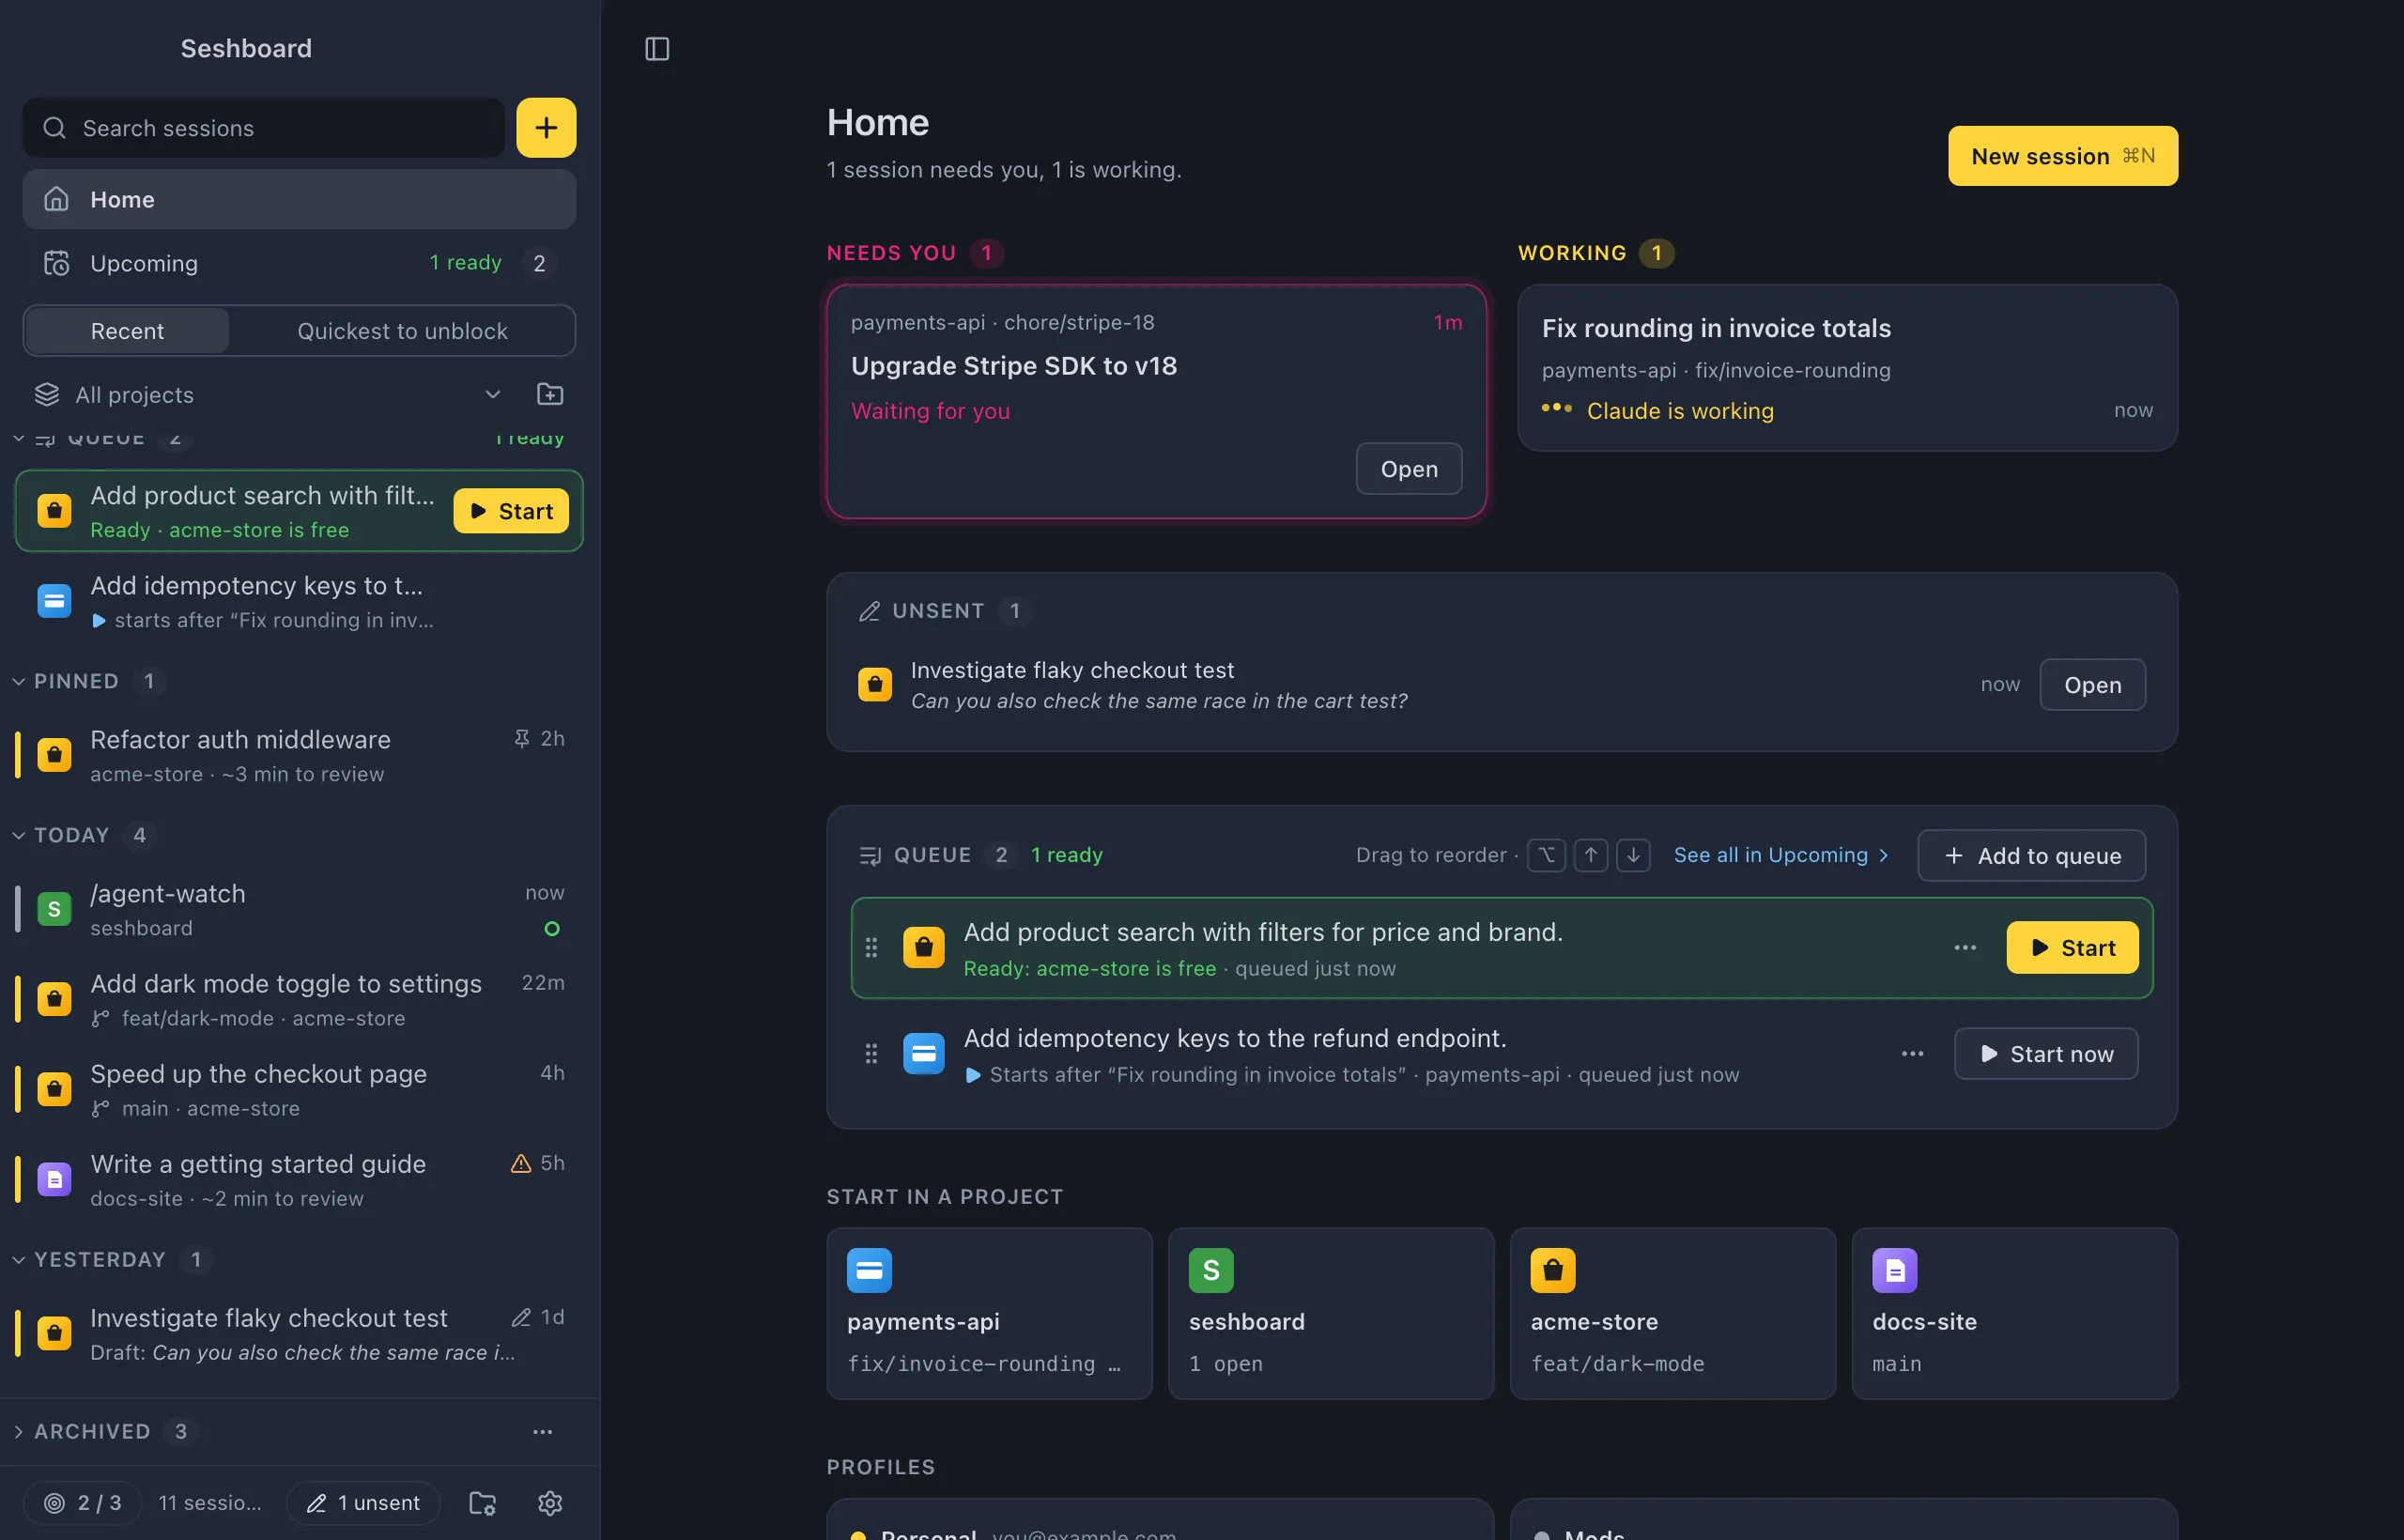This screenshot has width=2404, height=1540.
Task: Select the Recent sort toggle
Action: coord(127,331)
